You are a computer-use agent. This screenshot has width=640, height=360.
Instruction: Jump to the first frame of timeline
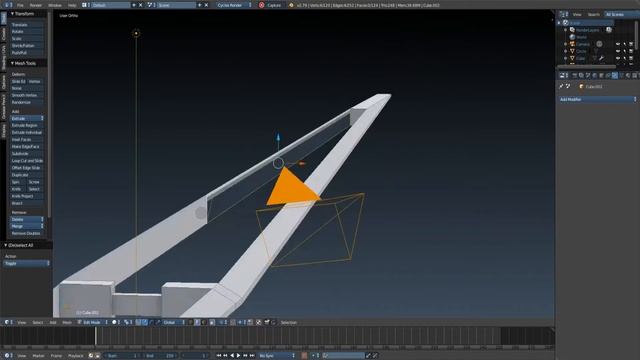click(219, 356)
